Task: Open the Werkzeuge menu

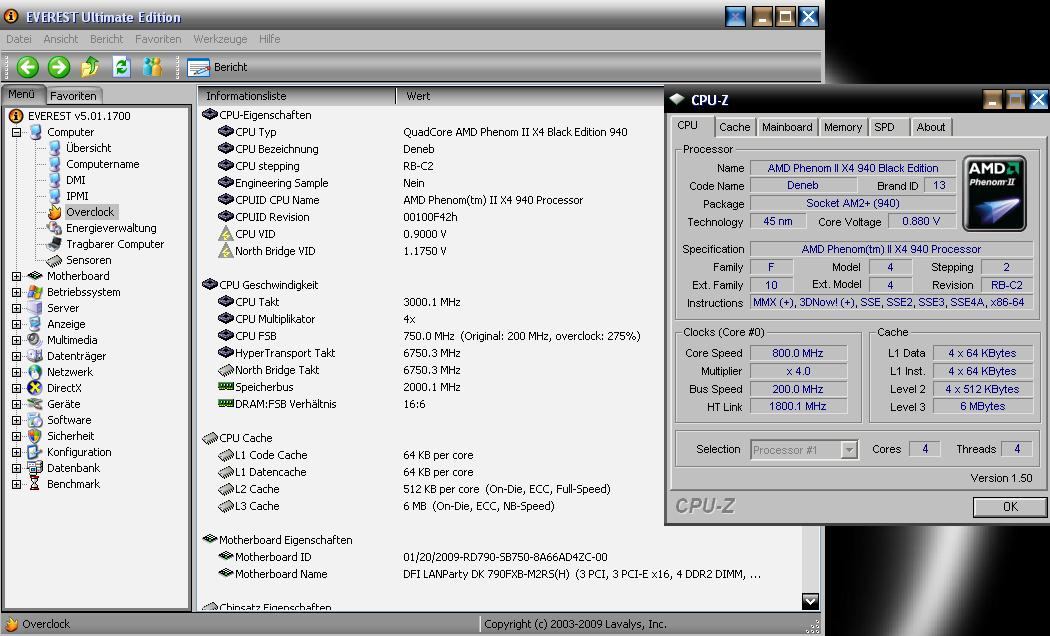Action: [220, 39]
